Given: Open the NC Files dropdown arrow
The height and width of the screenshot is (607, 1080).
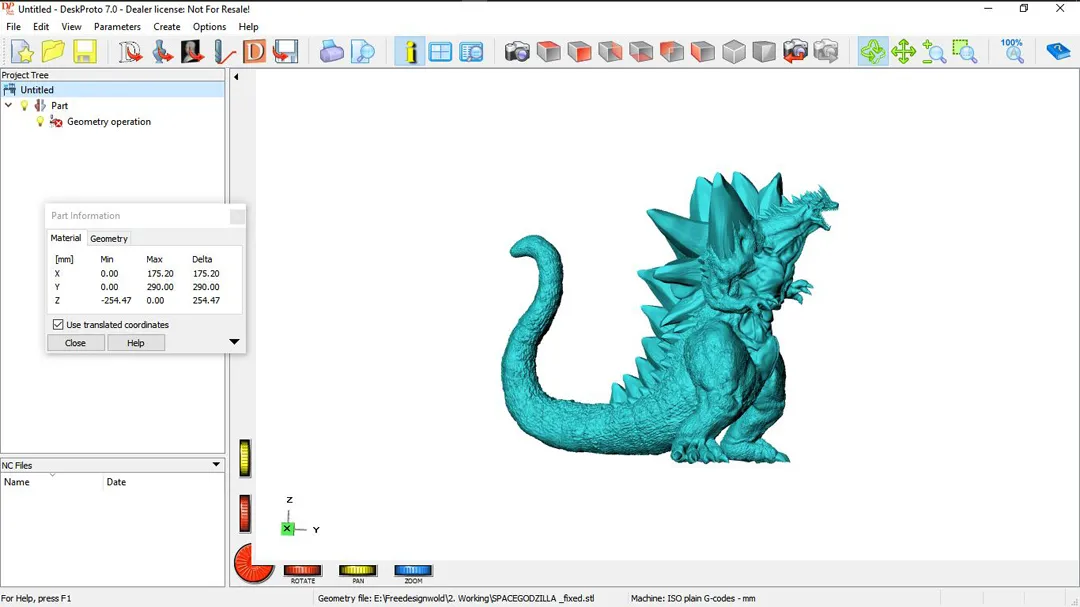Looking at the screenshot, I should 216,464.
